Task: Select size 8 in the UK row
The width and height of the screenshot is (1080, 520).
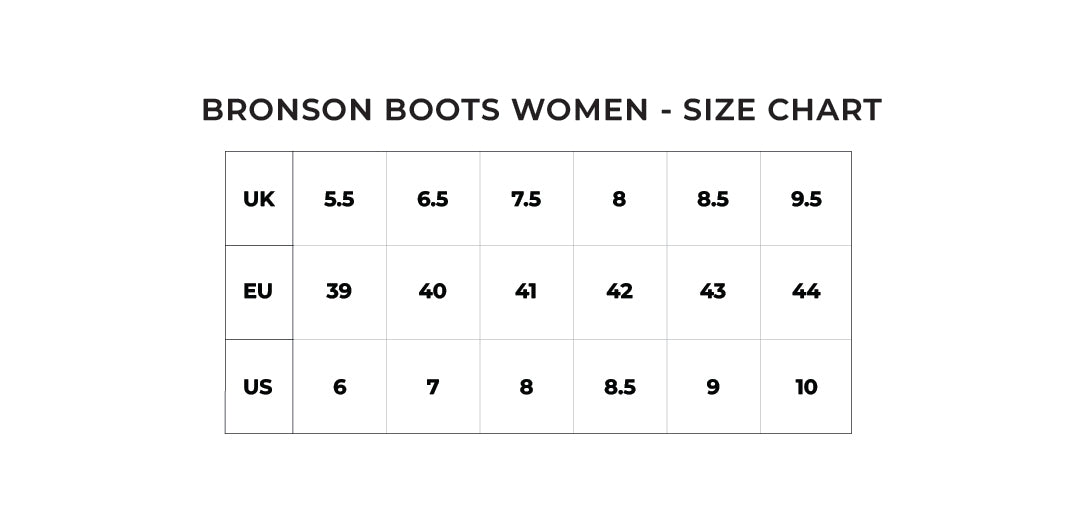Action: click(619, 199)
